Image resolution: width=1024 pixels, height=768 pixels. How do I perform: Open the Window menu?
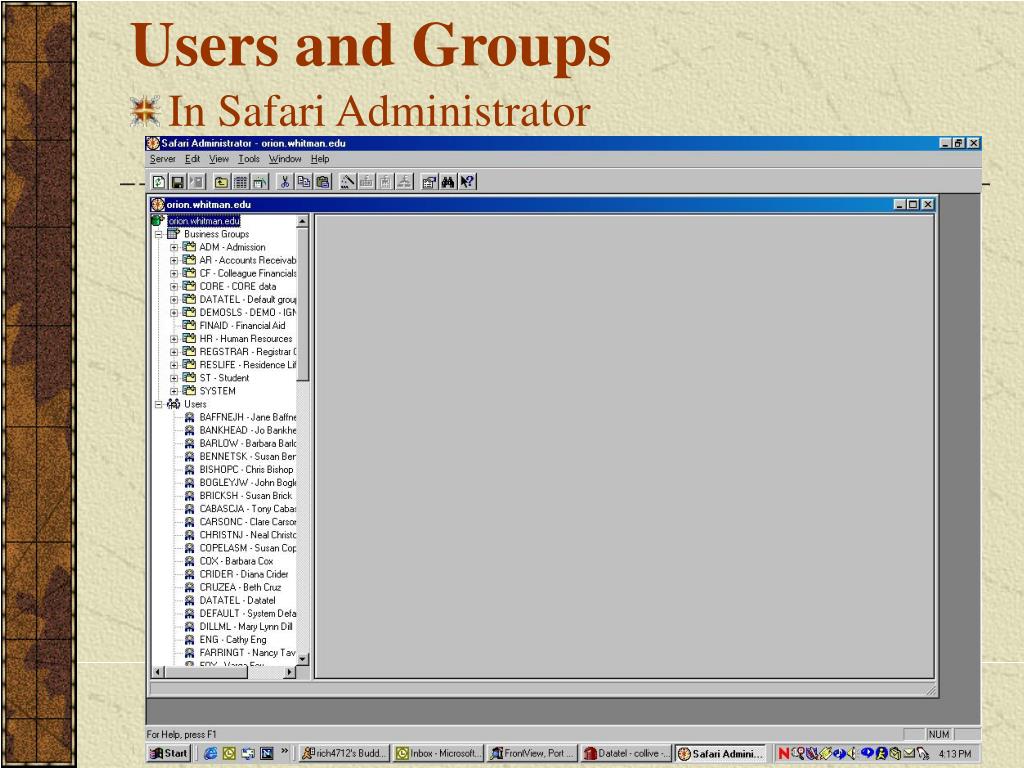[285, 159]
